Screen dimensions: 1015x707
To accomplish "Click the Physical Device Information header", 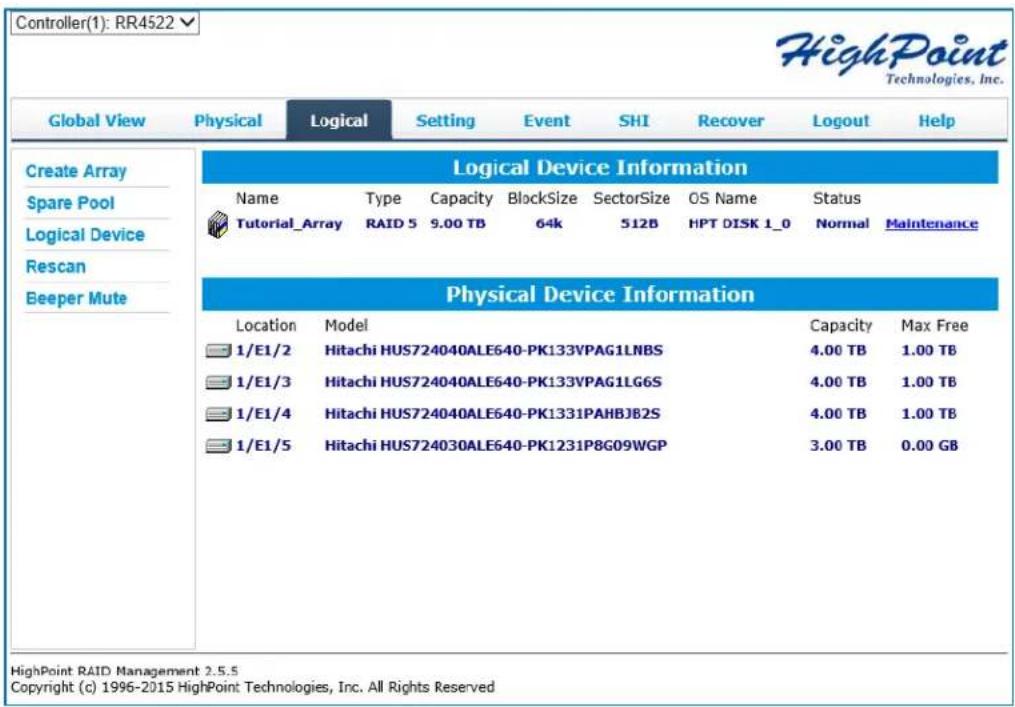I will click(600, 295).
